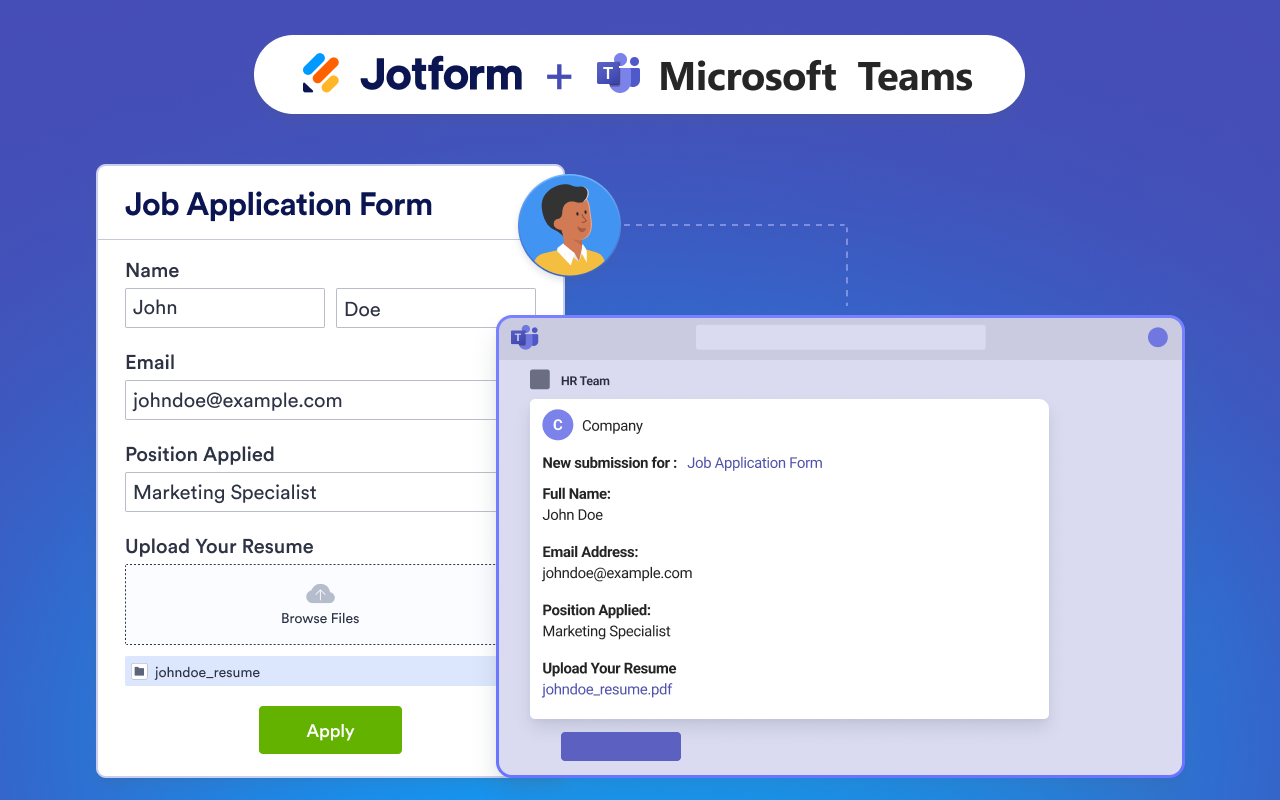The height and width of the screenshot is (800, 1280).
Task: Click the Teams icon in window title bar
Action: (525, 337)
